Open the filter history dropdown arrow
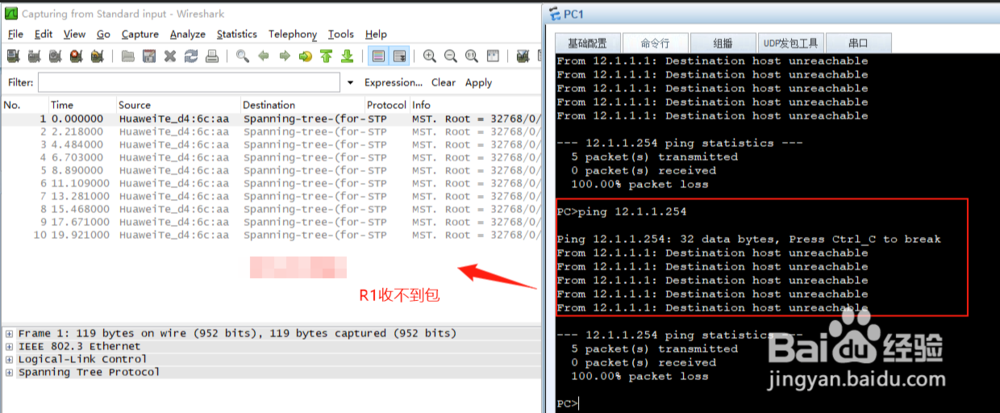The image size is (1000, 413). click(349, 83)
